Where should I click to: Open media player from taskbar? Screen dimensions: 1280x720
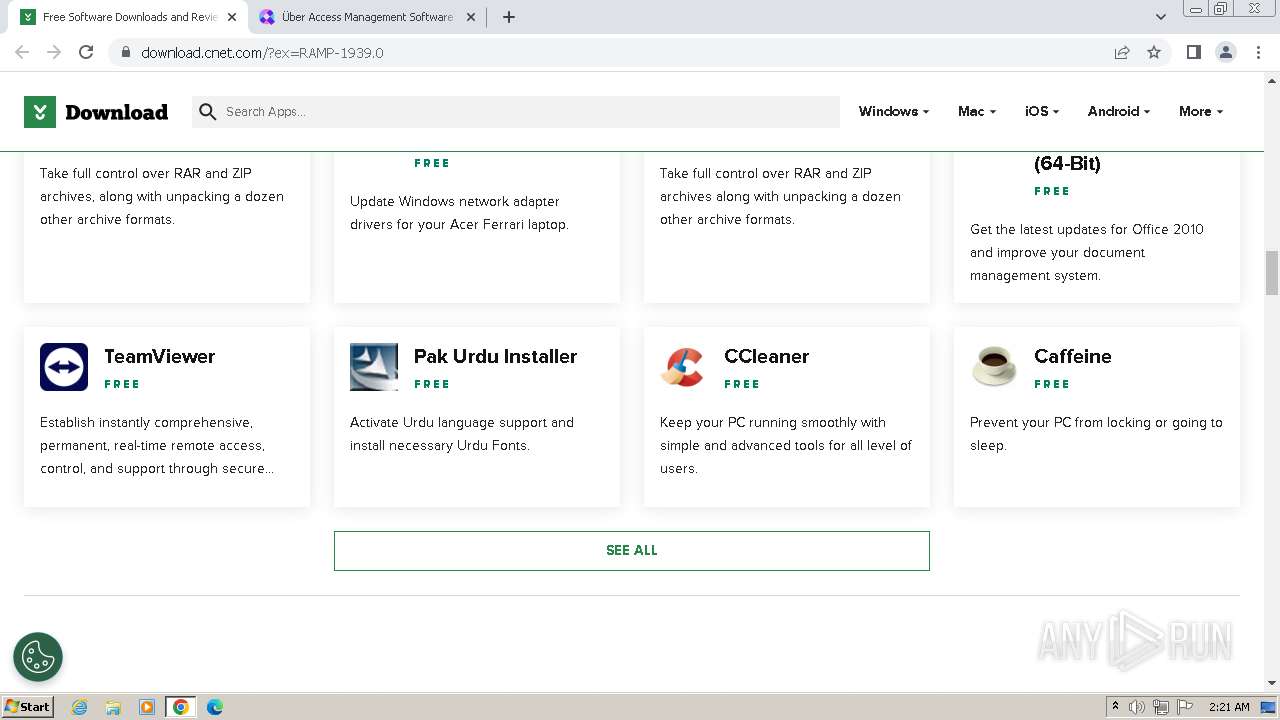click(147, 707)
